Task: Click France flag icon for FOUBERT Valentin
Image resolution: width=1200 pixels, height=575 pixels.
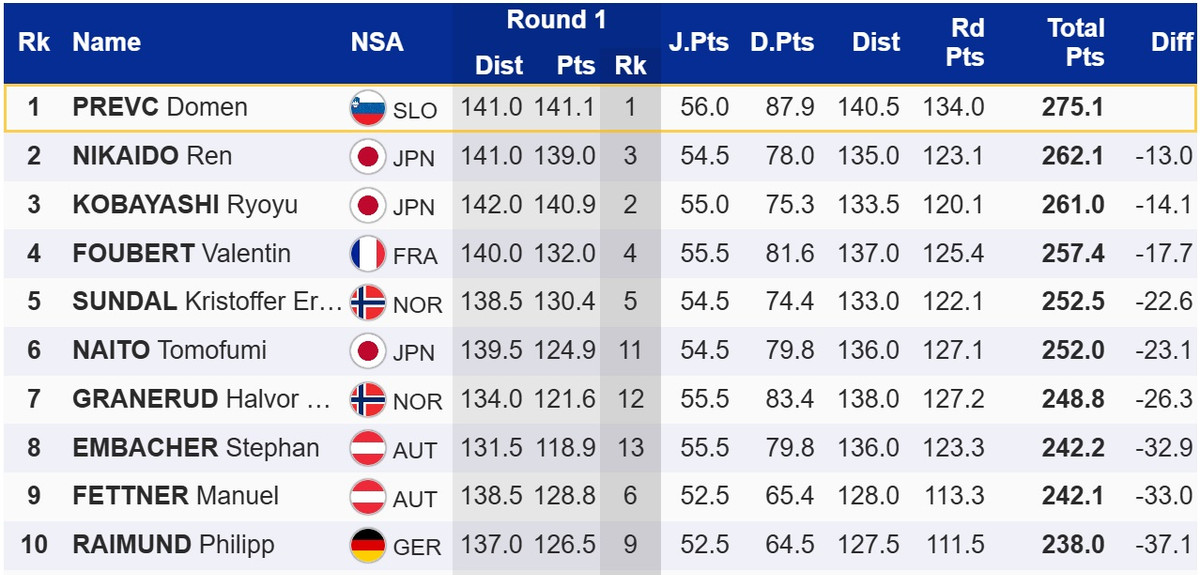Action: (x=368, y=254)
